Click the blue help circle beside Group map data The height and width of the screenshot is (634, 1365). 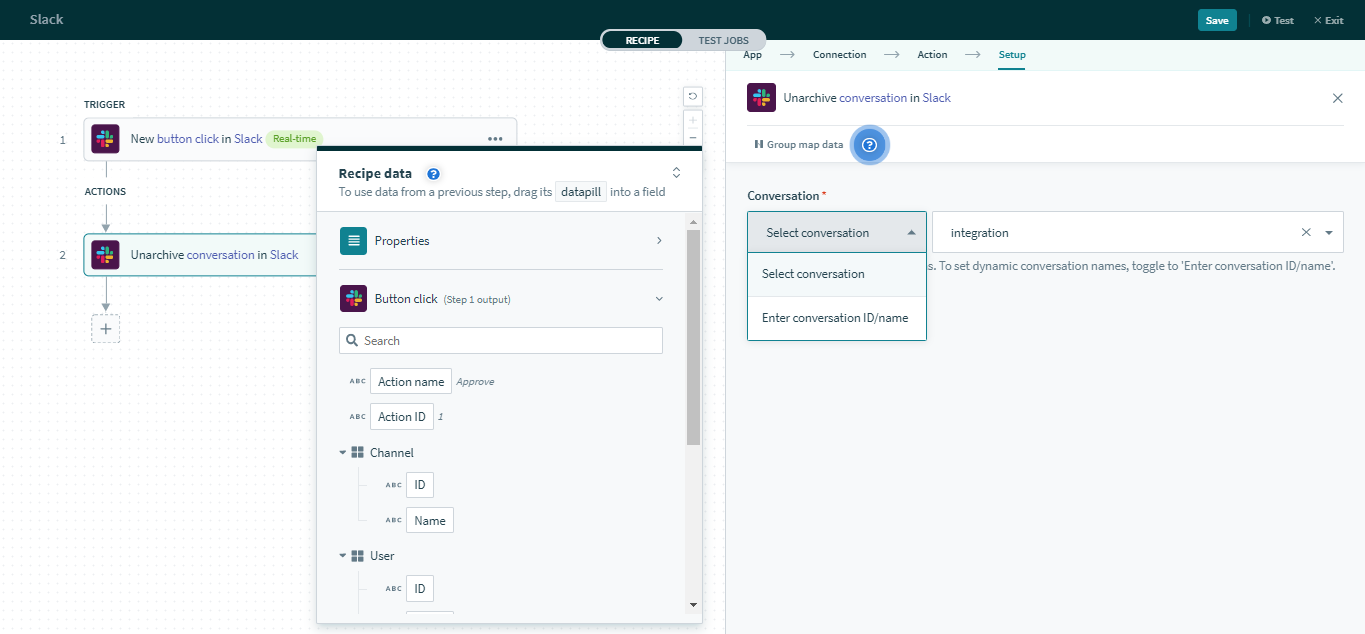tap(869, 145)
